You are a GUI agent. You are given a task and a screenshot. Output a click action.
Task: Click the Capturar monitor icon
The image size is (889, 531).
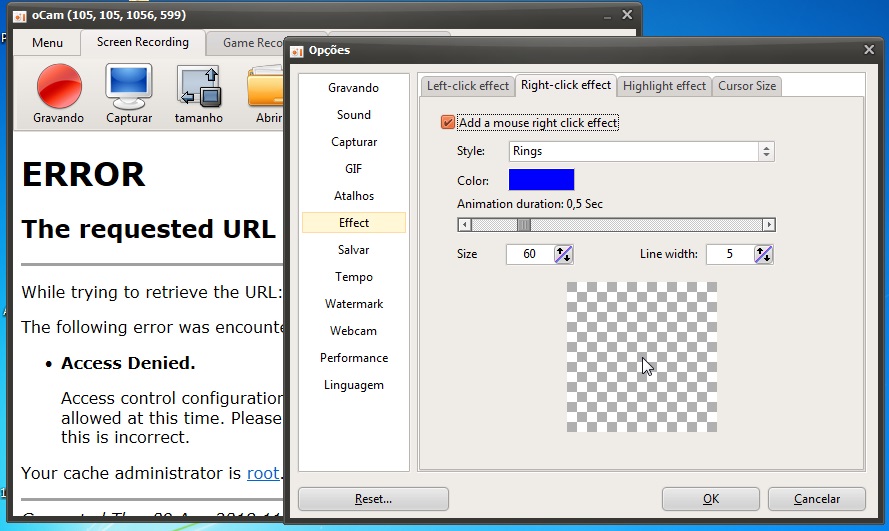[x=128, y=86]
